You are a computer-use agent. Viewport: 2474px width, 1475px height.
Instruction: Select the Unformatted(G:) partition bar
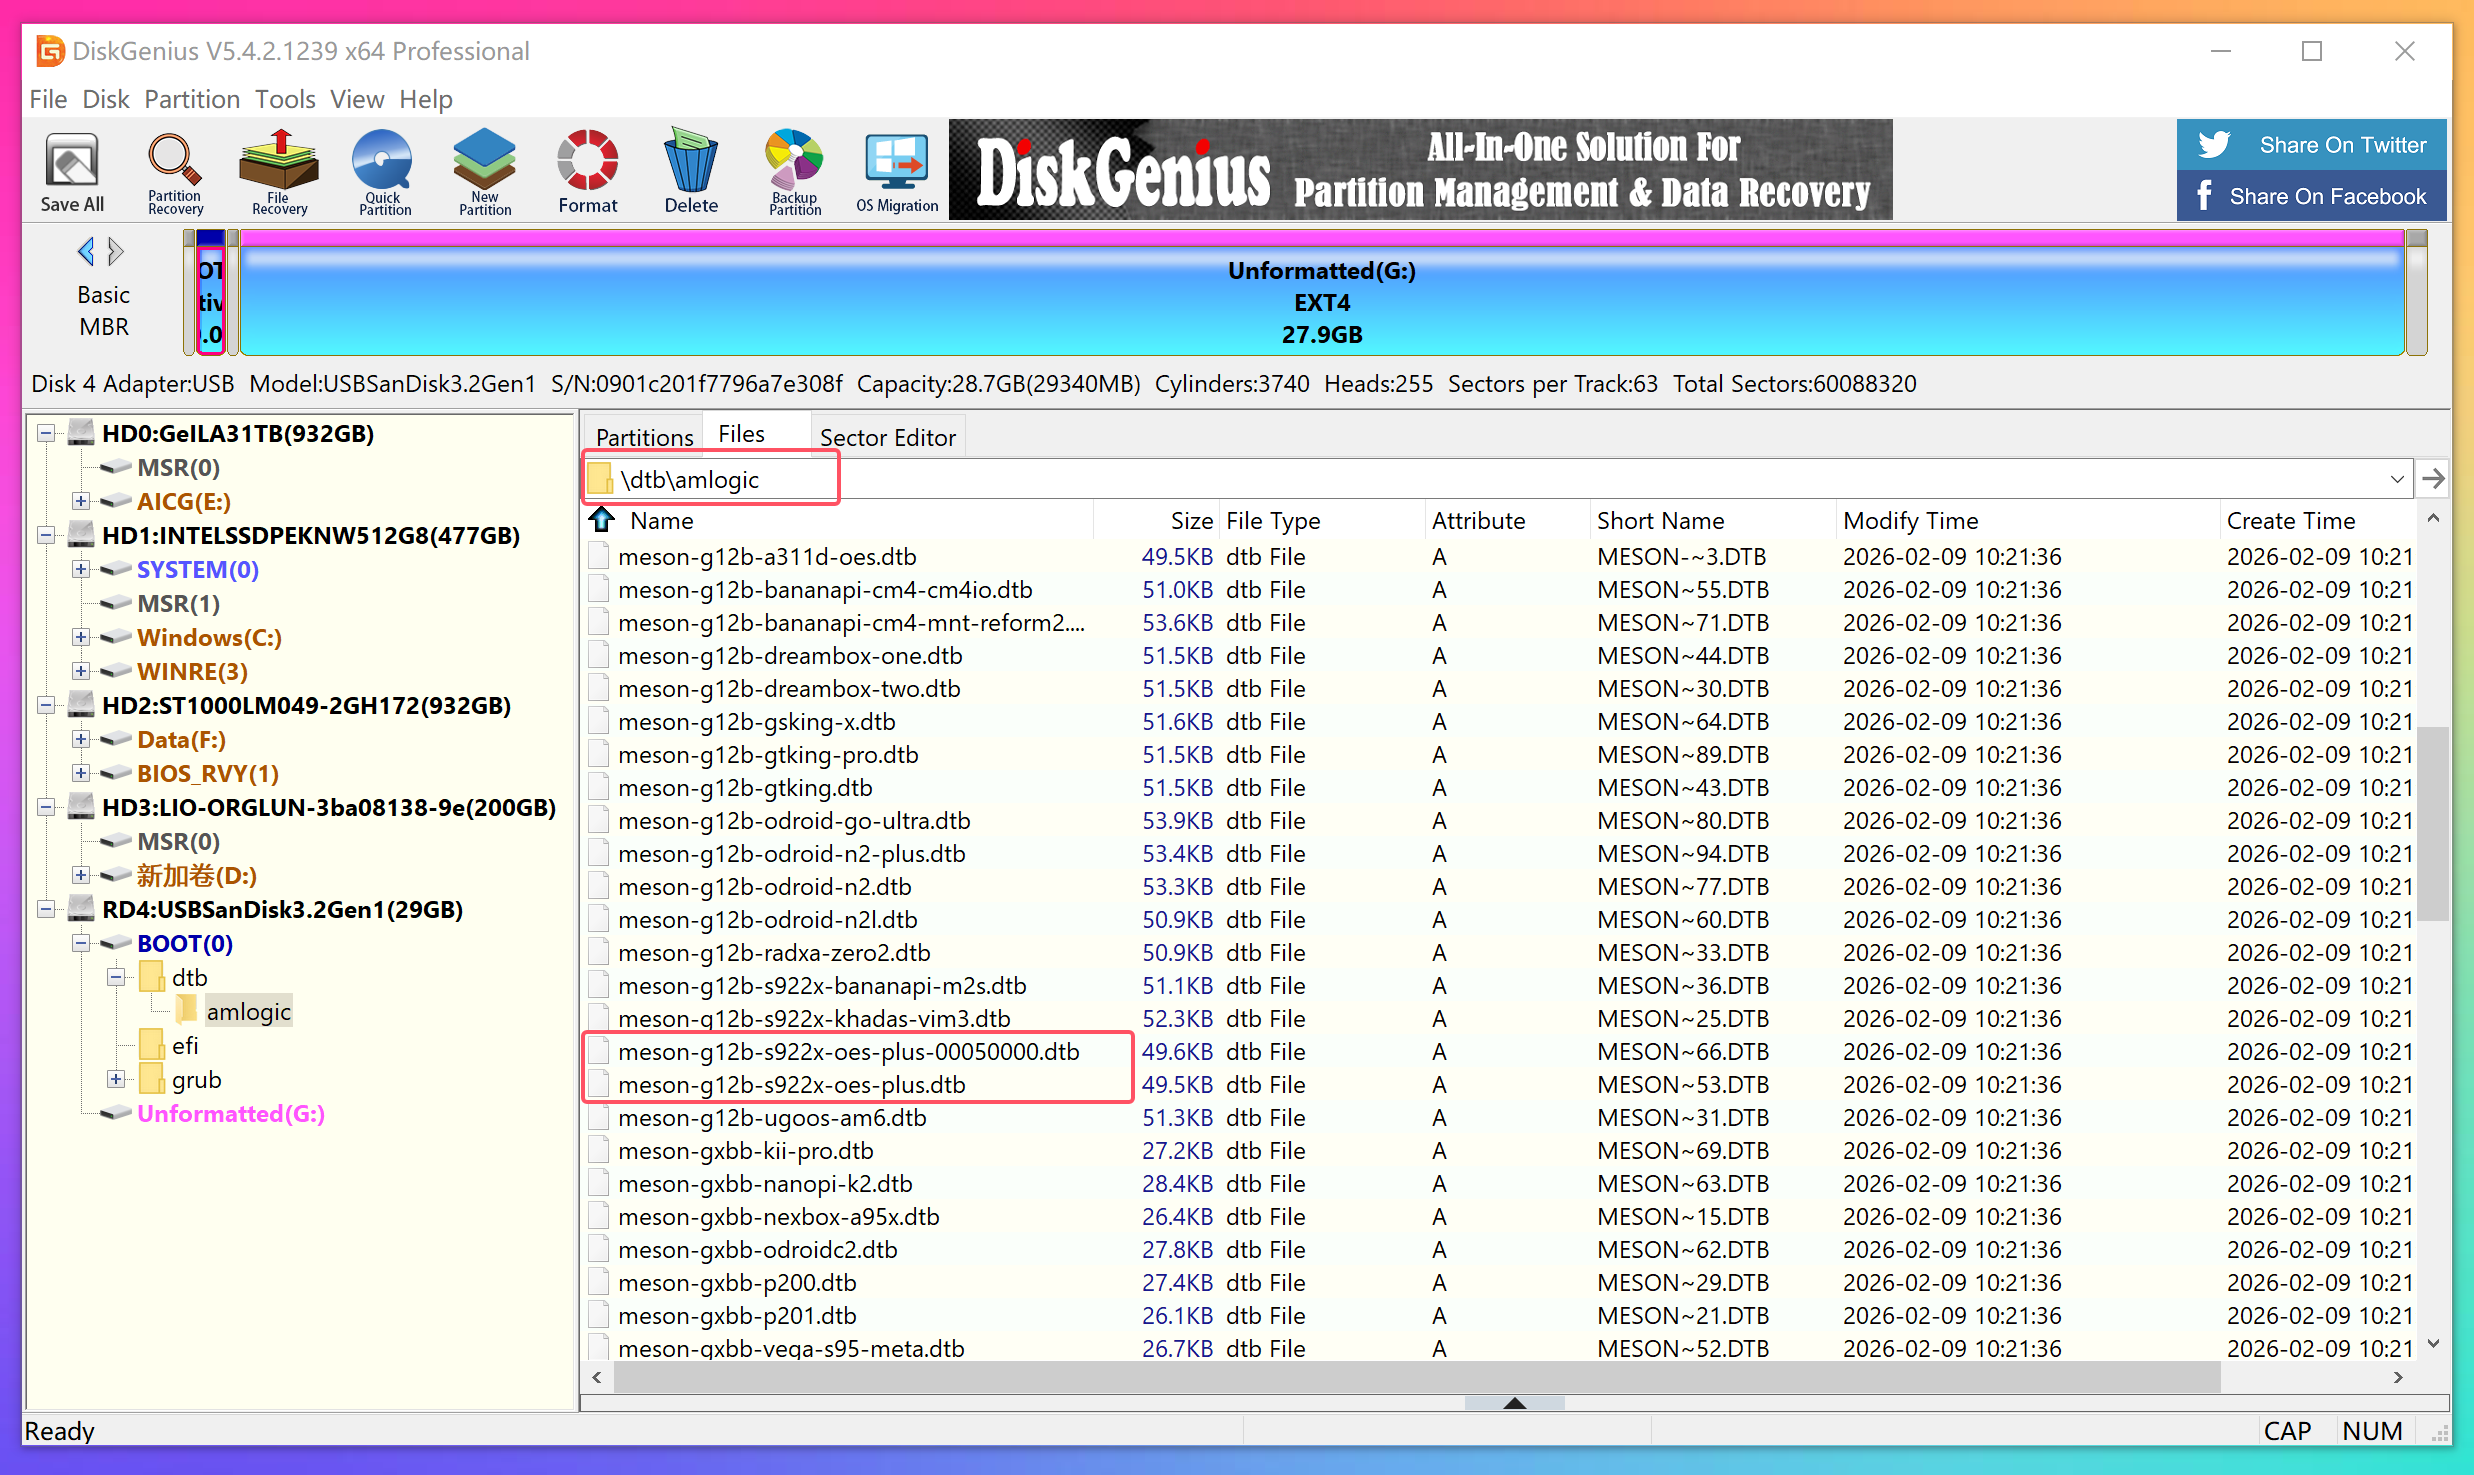coord(1320,302)
